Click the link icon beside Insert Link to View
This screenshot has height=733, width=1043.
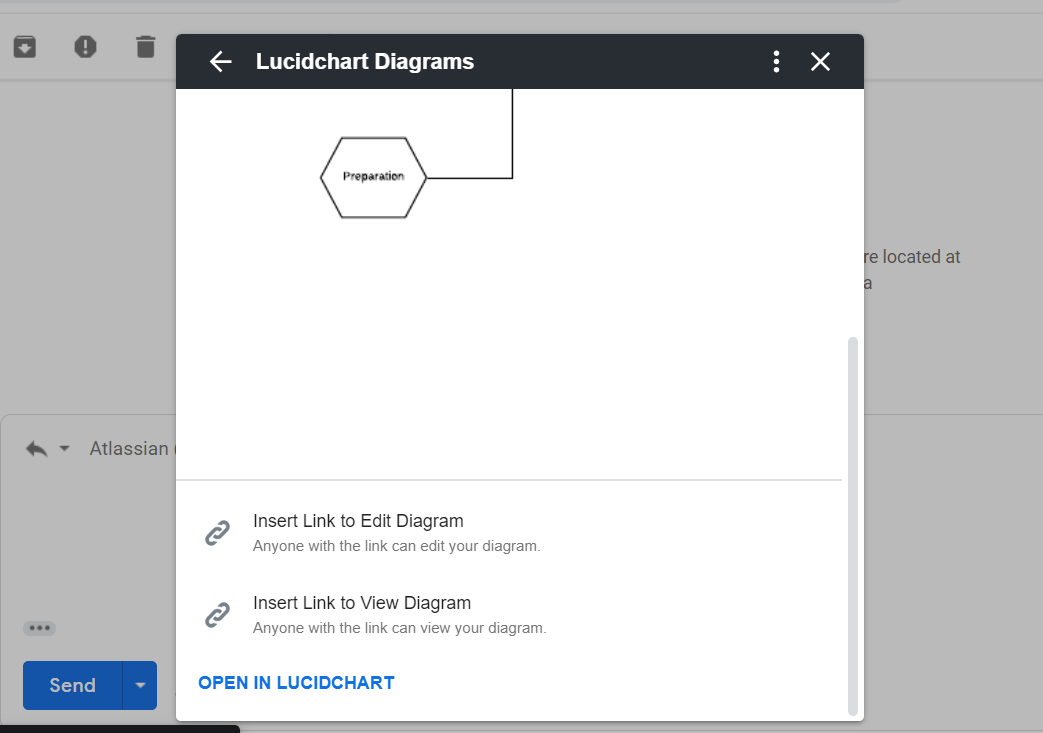(217, 614)
